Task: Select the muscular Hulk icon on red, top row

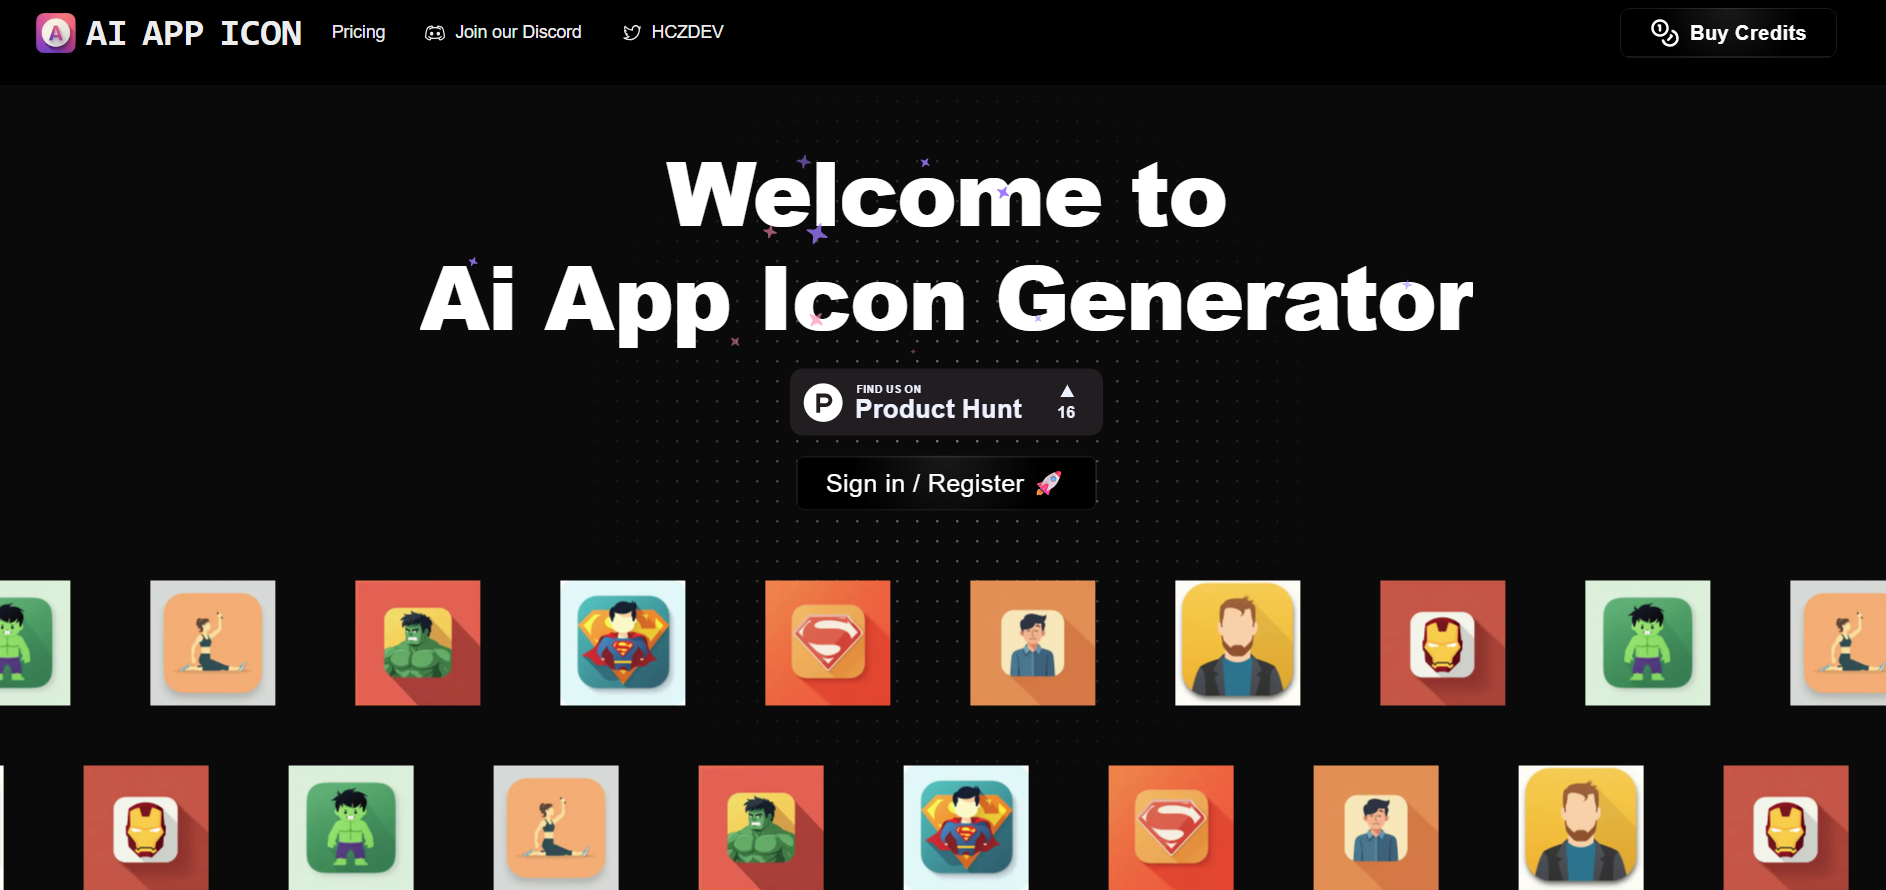Action: [x=418, y=643]
